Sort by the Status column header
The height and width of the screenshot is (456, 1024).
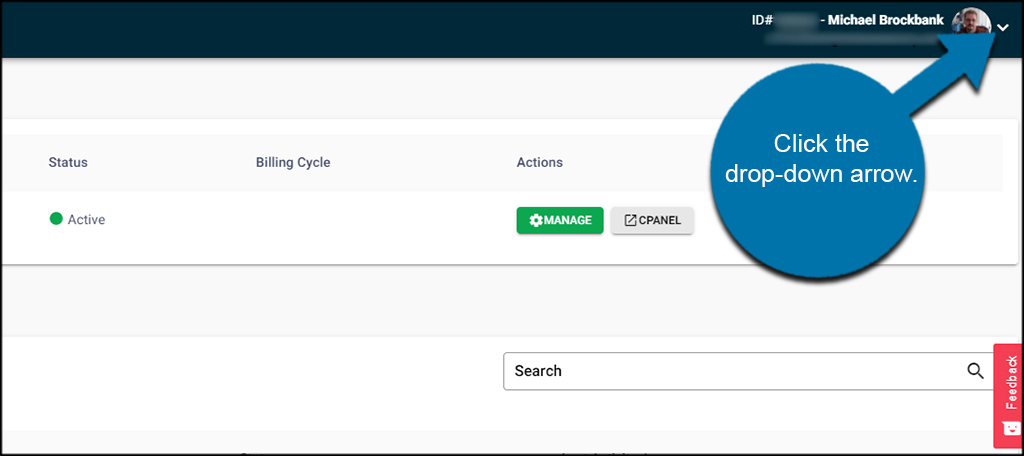(68, 162)
